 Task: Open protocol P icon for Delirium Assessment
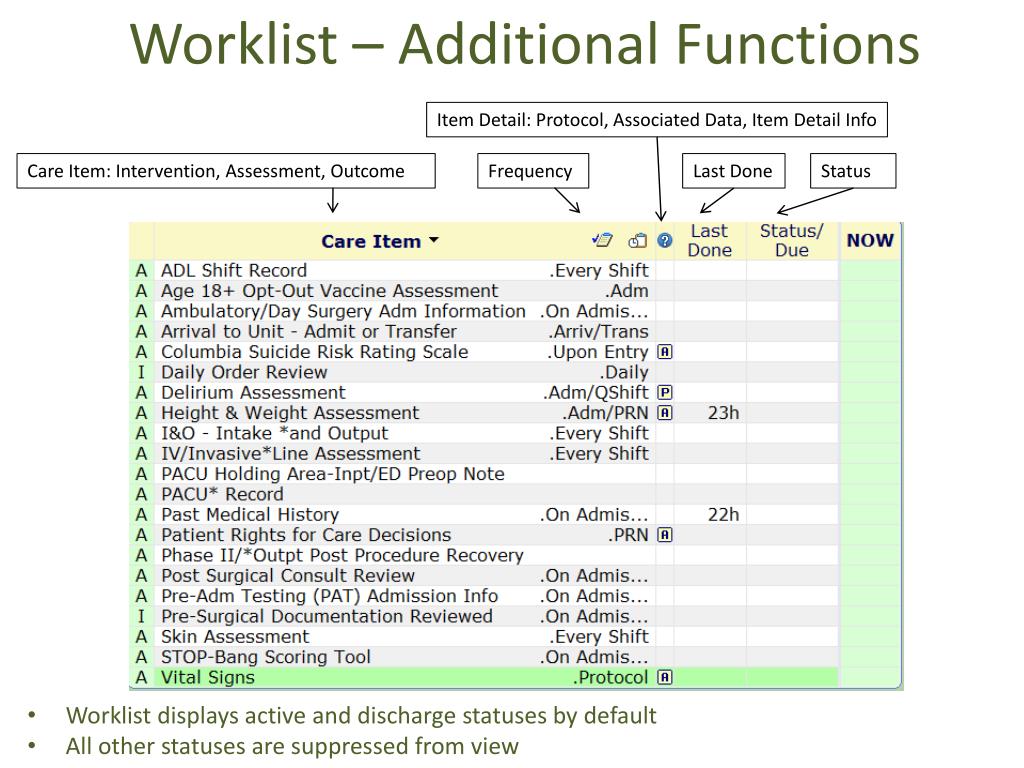tap(665, 392)
